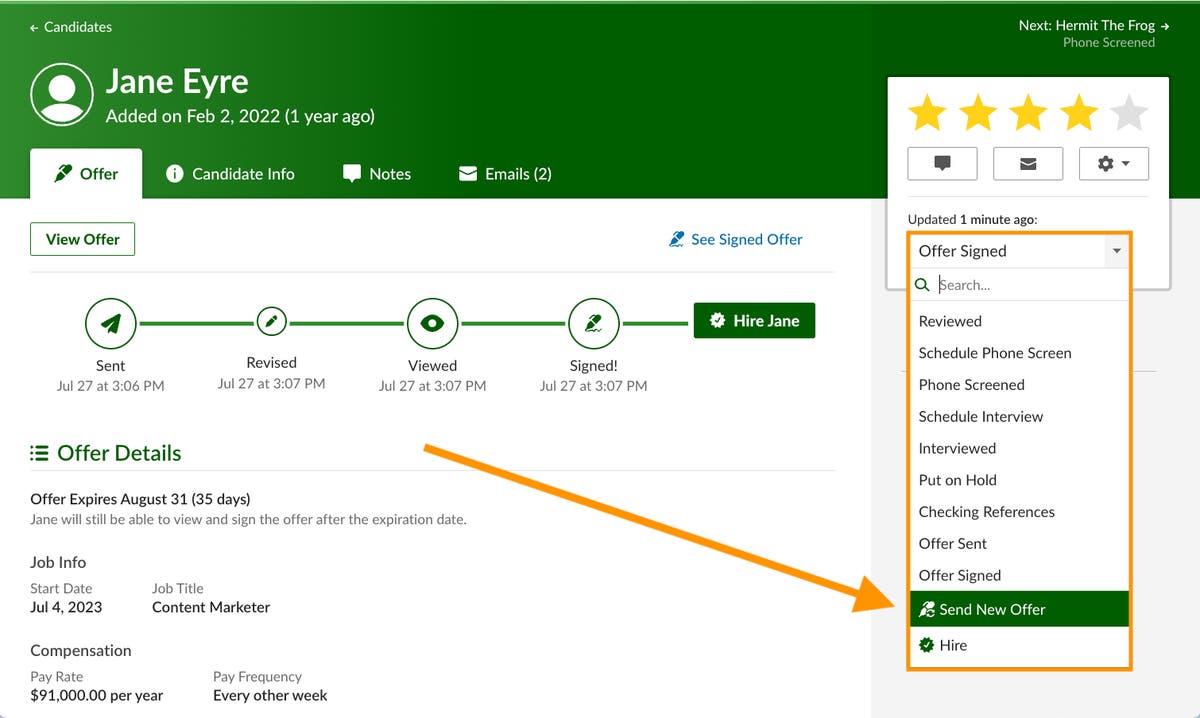Switch to the Candidate Info tab

tap(230, 173)
